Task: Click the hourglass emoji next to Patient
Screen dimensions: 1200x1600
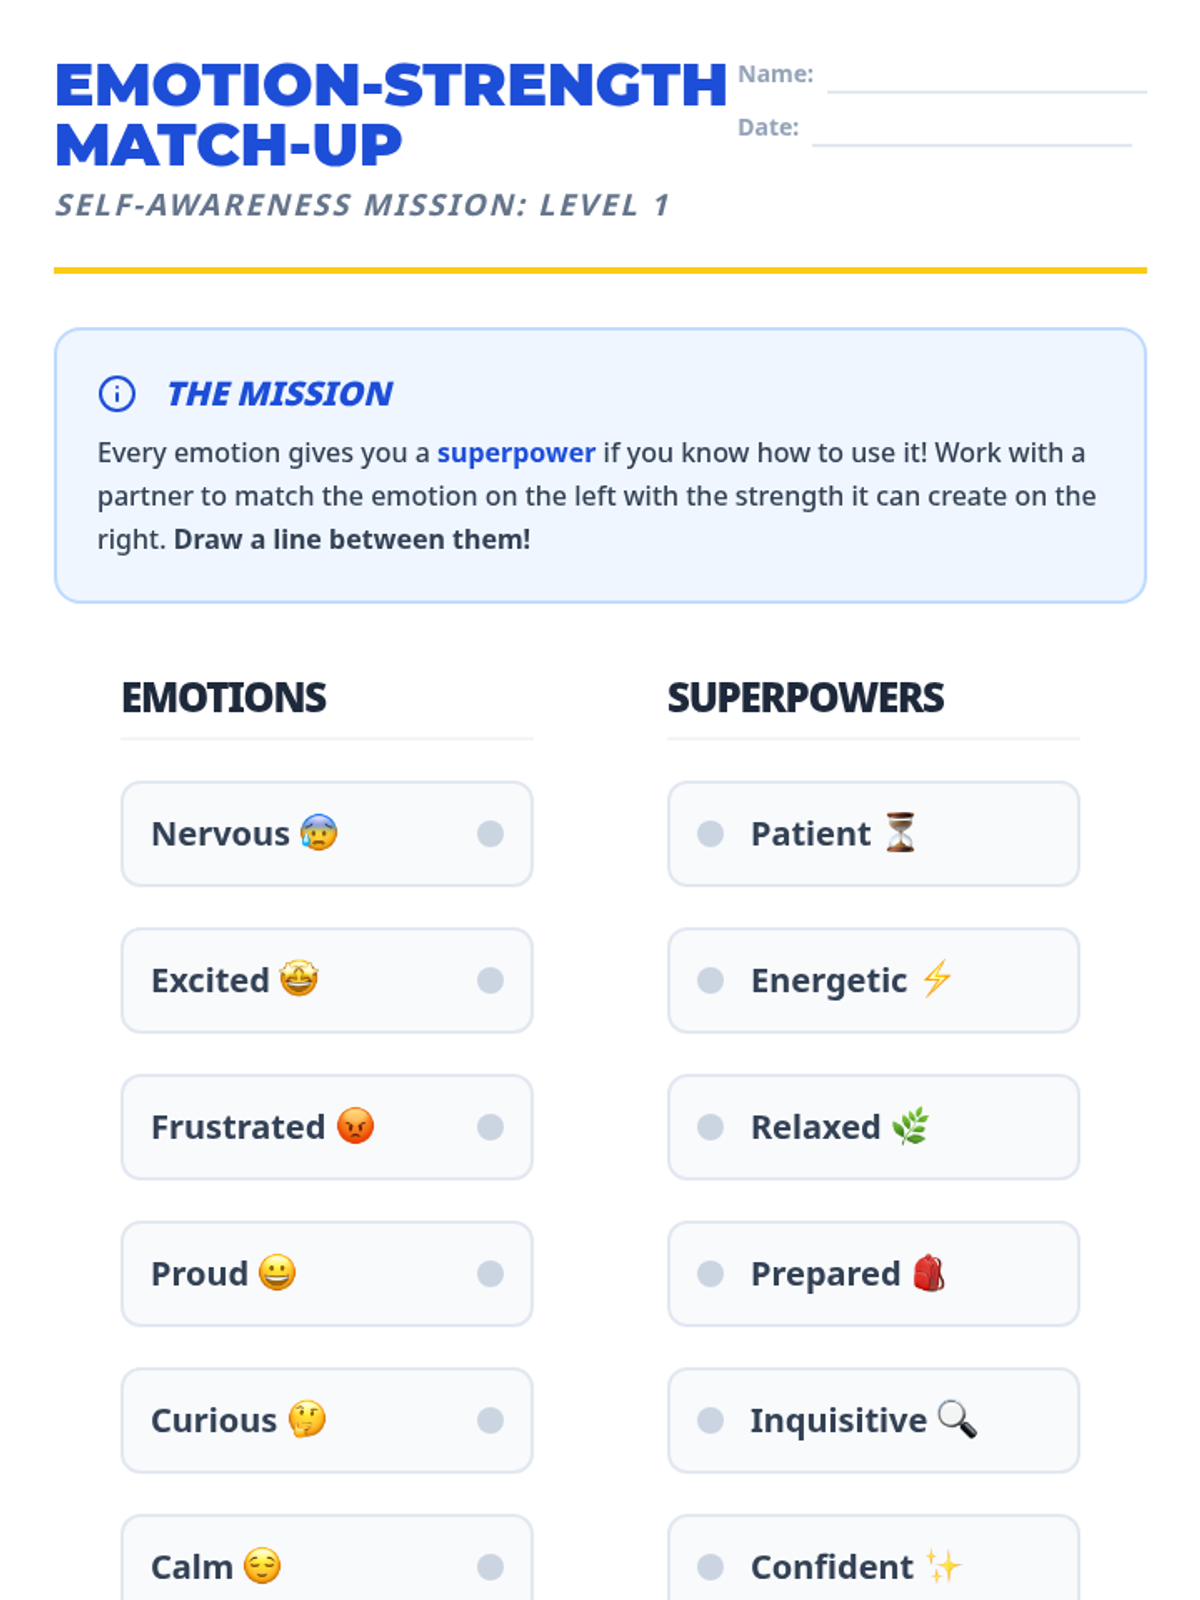Action: click(900, 833)
